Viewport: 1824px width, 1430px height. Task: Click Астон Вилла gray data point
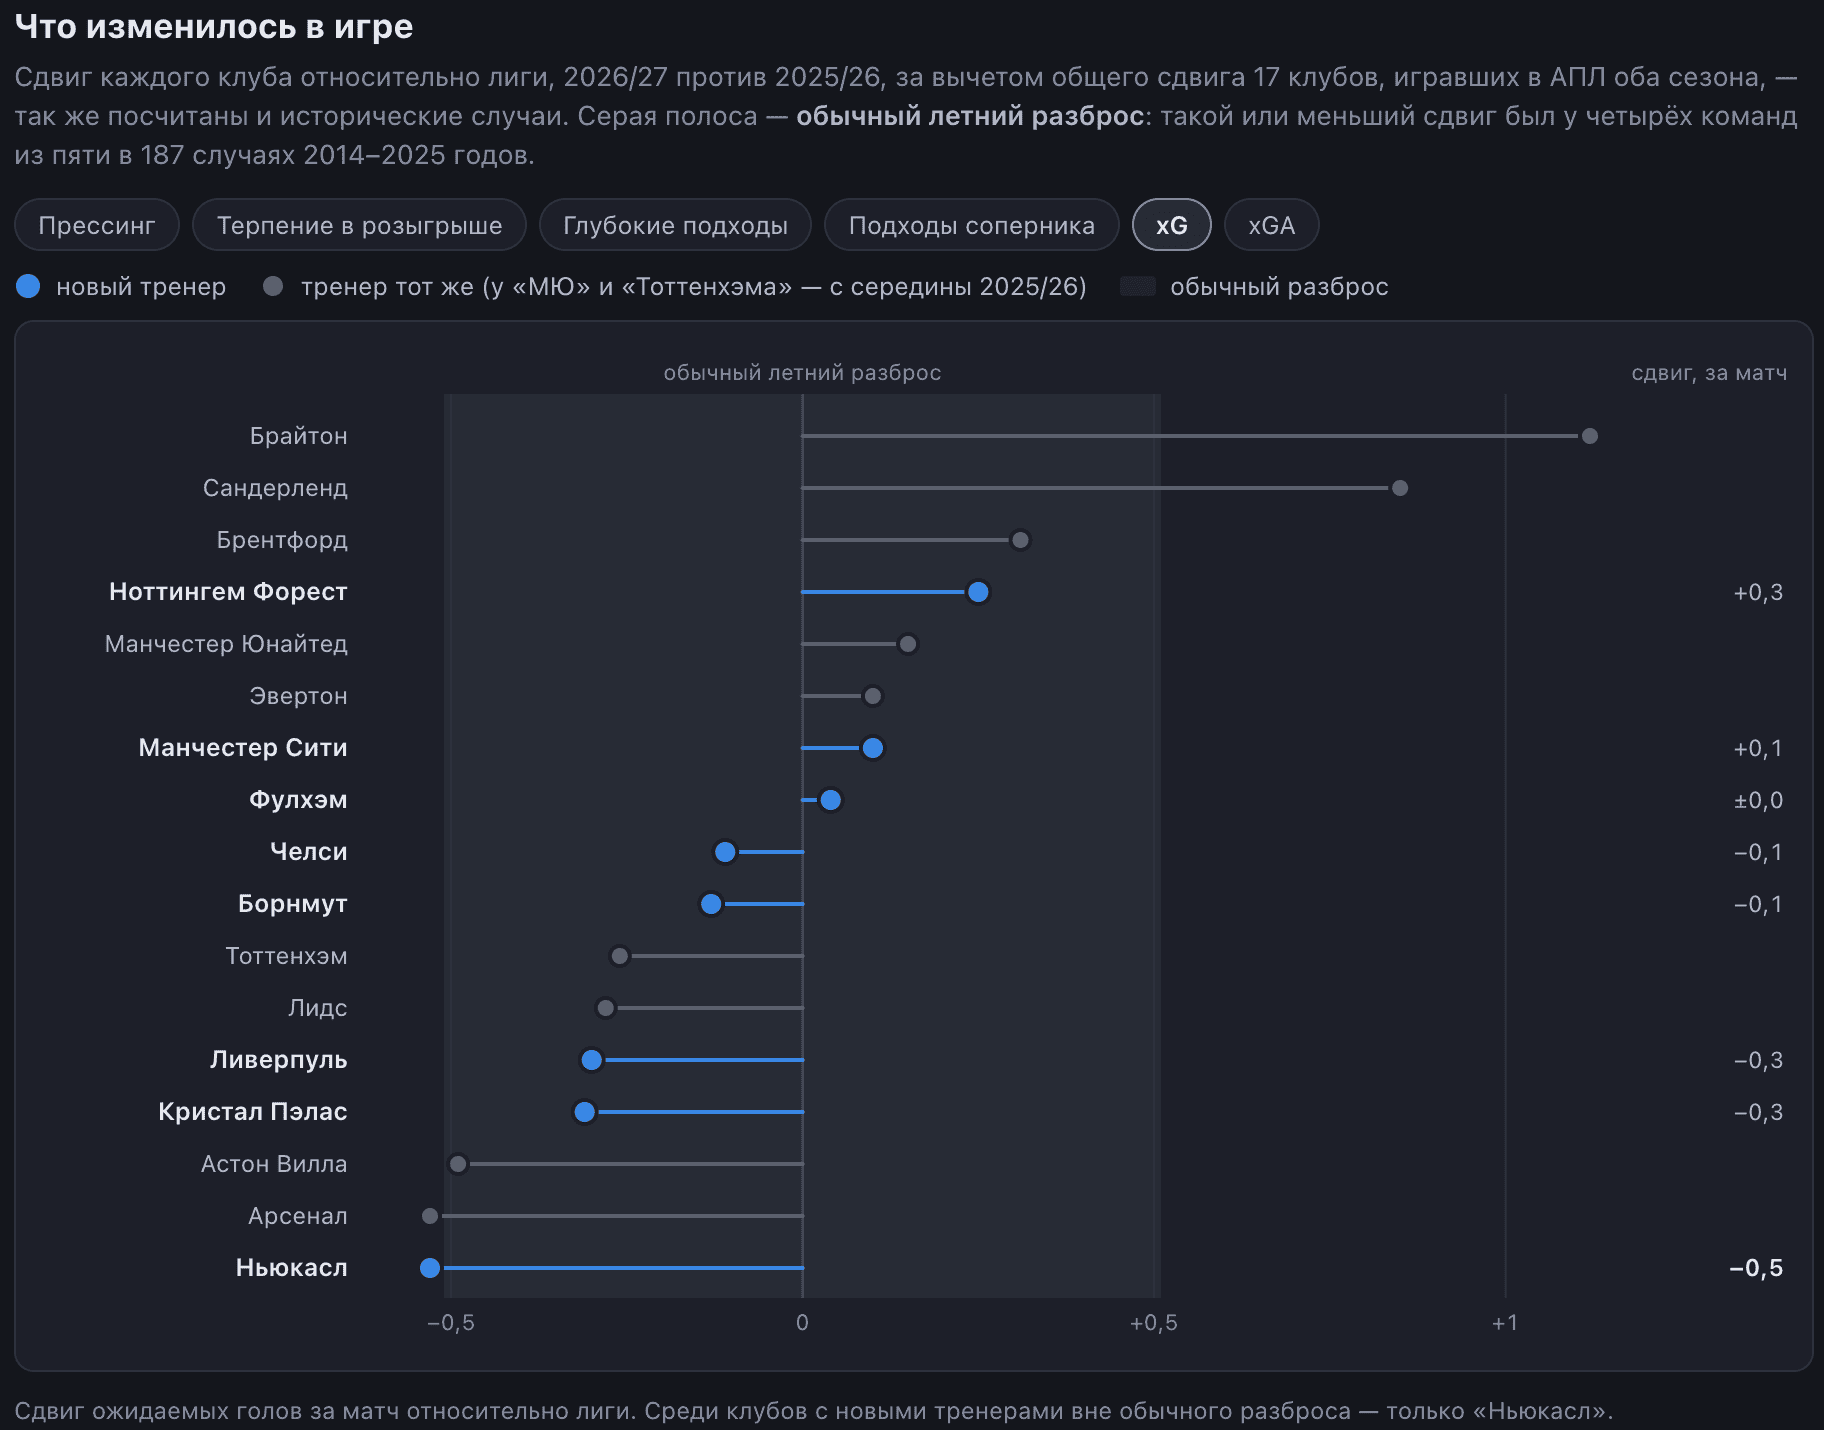coord(458,1164)
